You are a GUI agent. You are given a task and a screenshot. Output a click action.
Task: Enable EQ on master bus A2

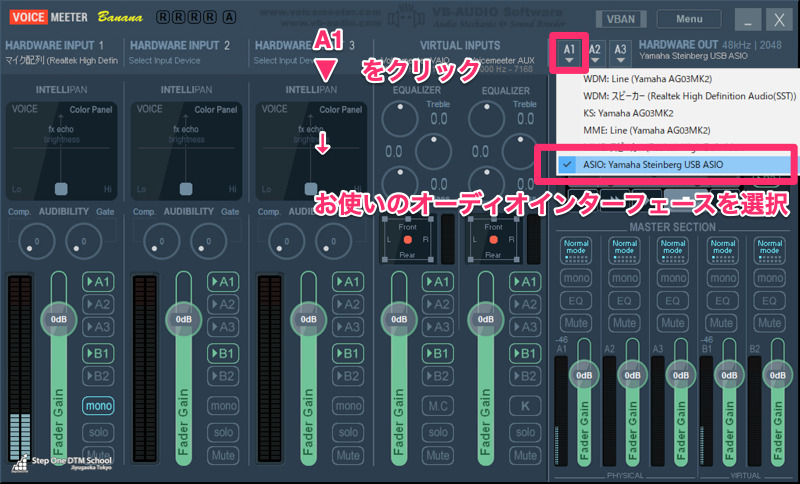[624, 301]
